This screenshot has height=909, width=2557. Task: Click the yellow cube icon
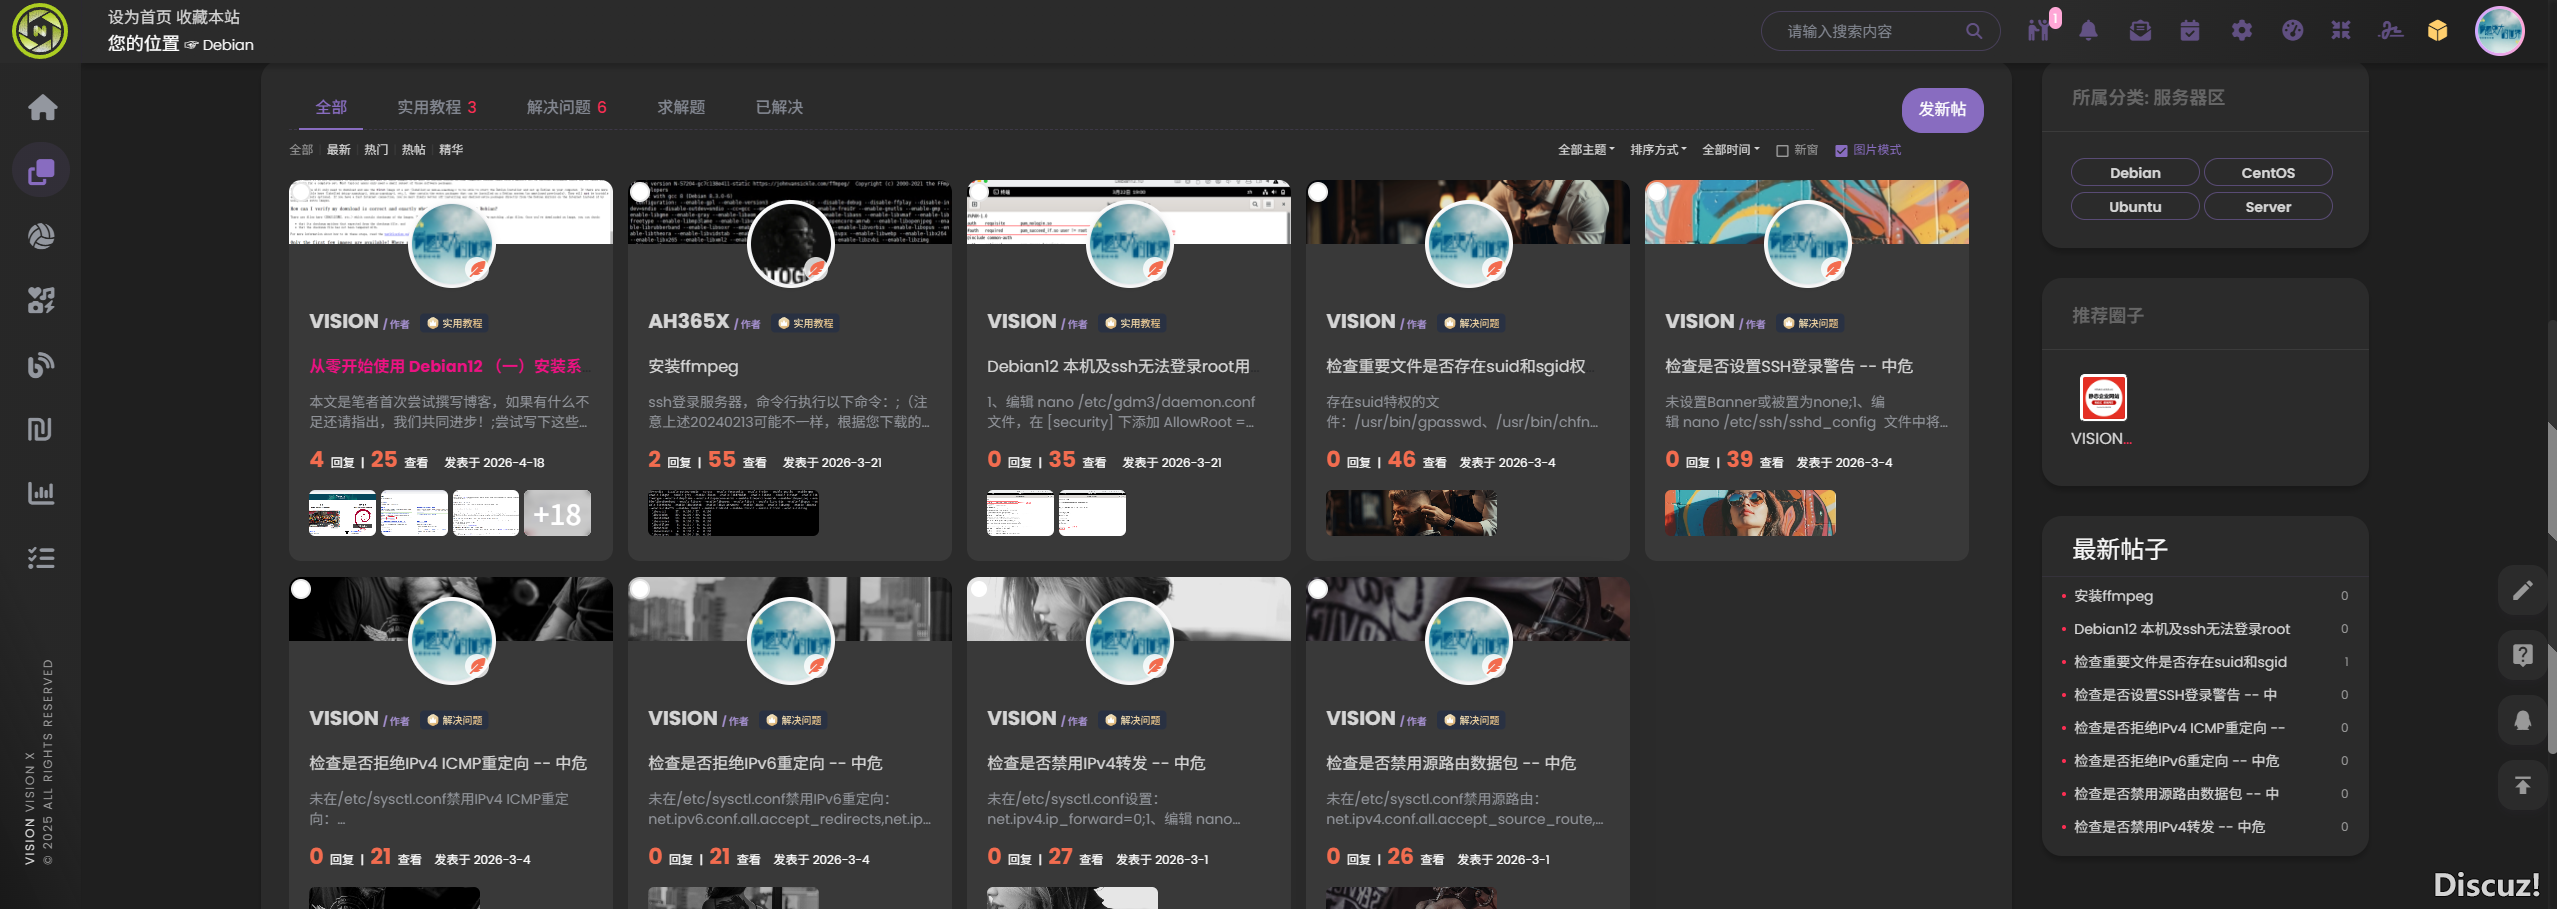(2437, 31)
